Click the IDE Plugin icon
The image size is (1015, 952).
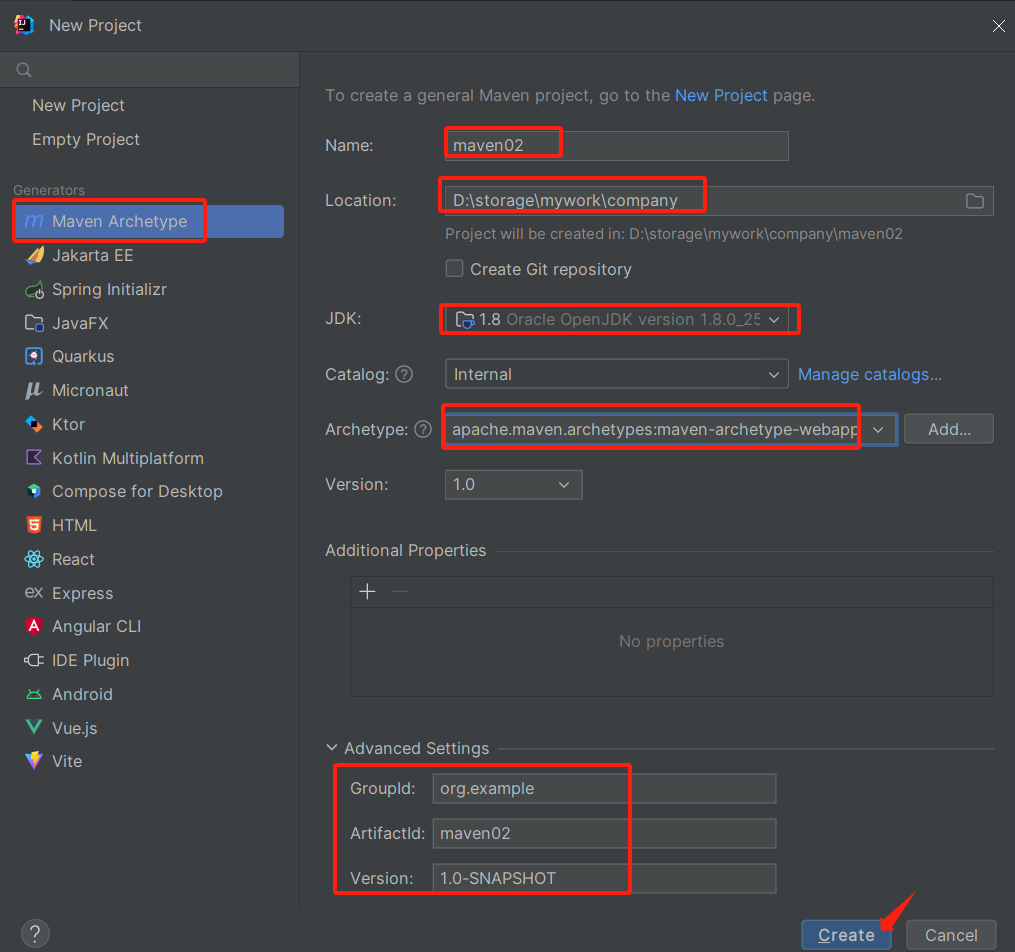[34, 660]
